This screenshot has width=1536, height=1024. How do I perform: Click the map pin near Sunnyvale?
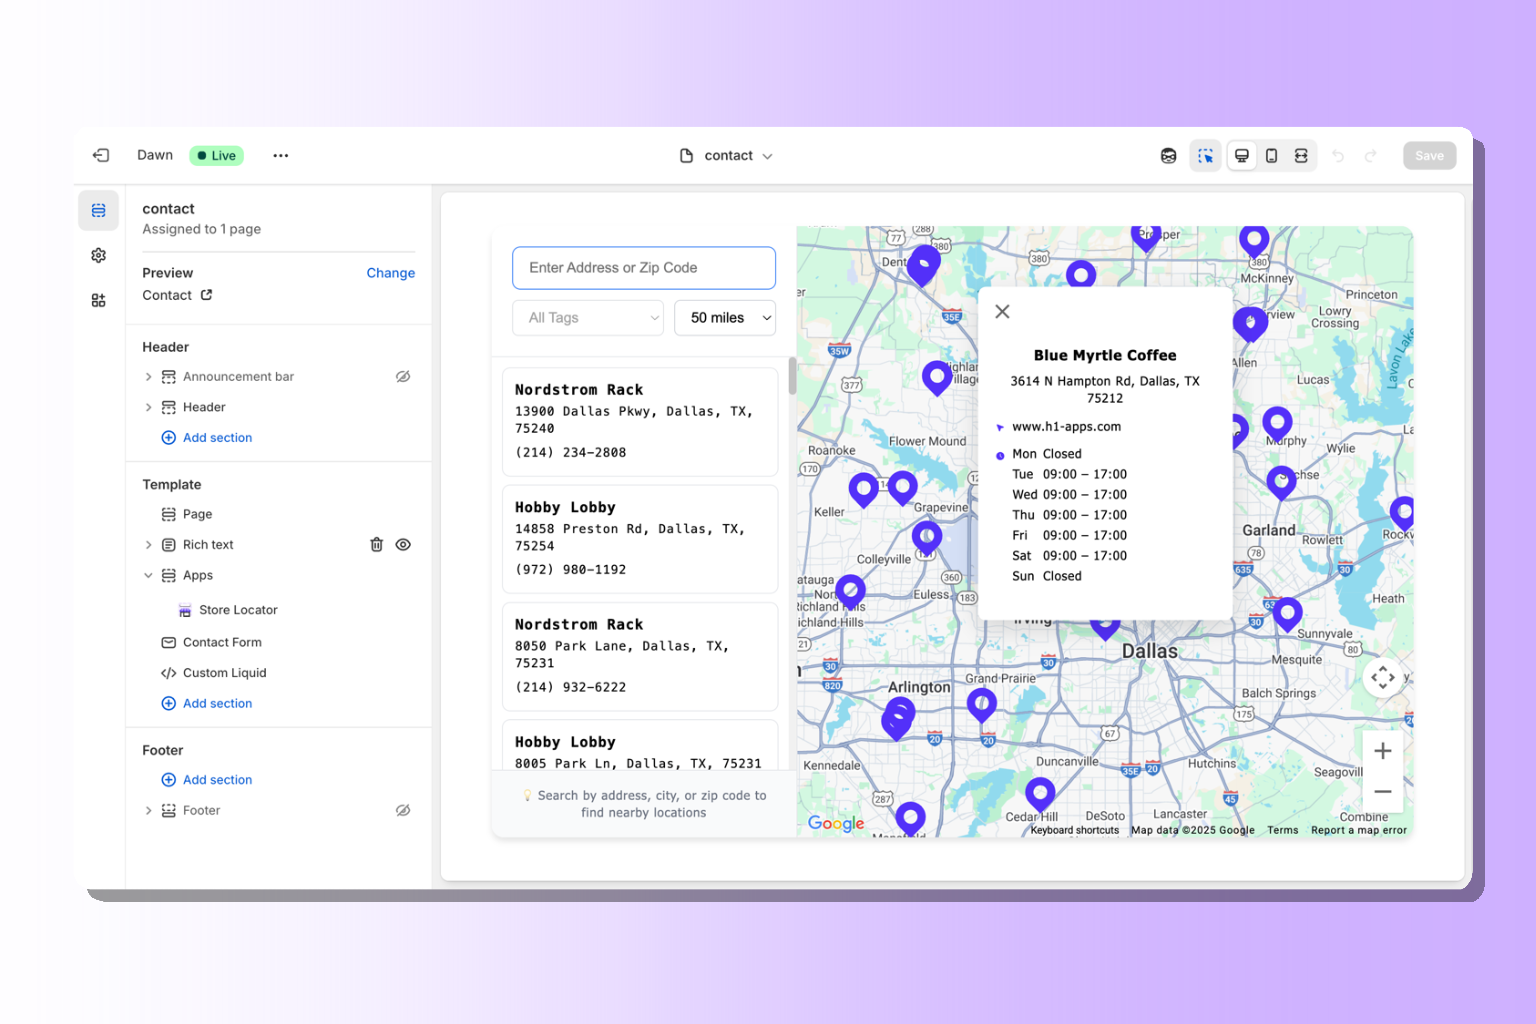1287,613
